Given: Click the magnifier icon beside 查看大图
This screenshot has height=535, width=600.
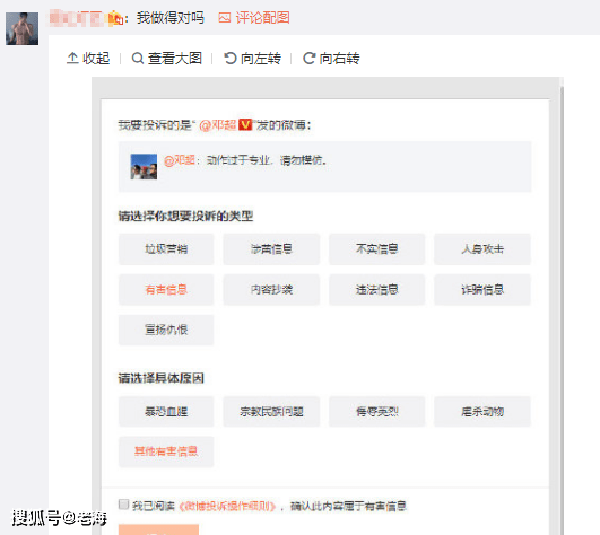Looking at the screenshot, I should (137, 58).
